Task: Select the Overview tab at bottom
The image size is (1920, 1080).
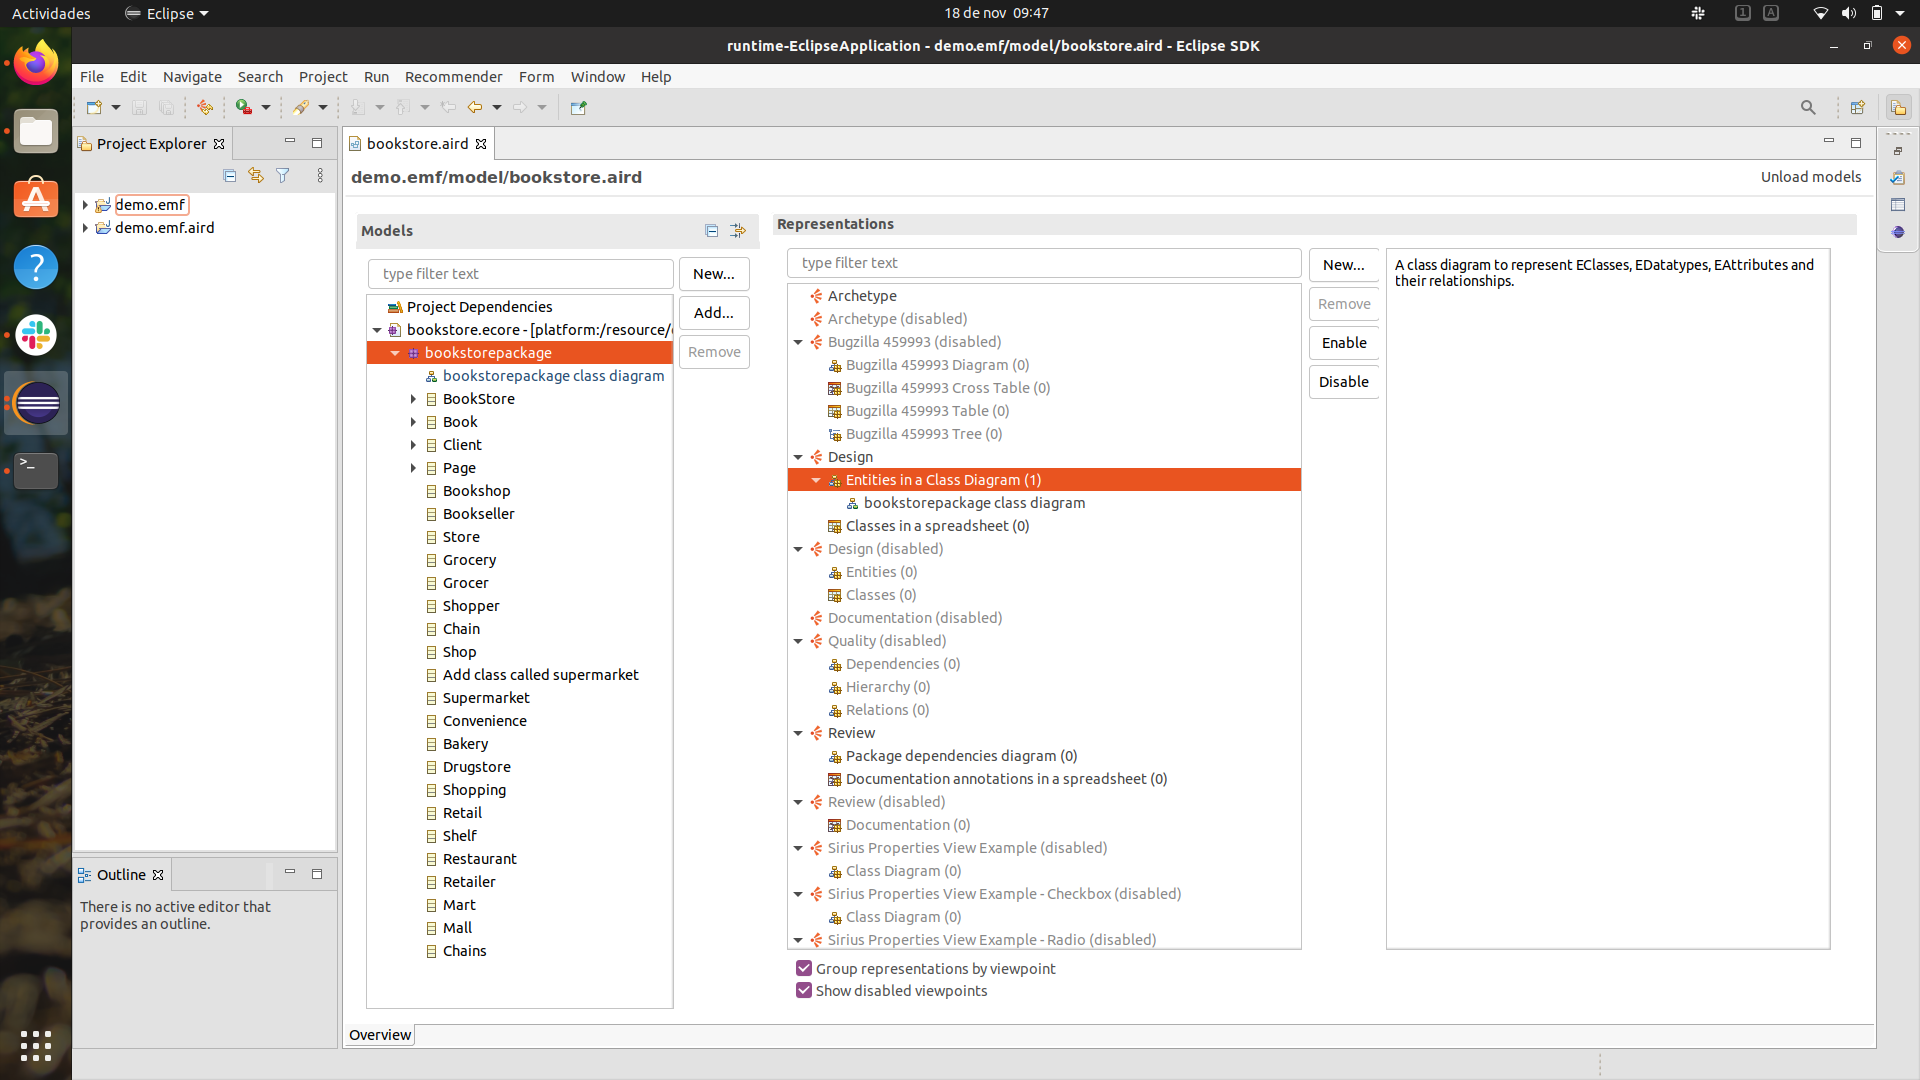Action: click(x=380, y=1035)
